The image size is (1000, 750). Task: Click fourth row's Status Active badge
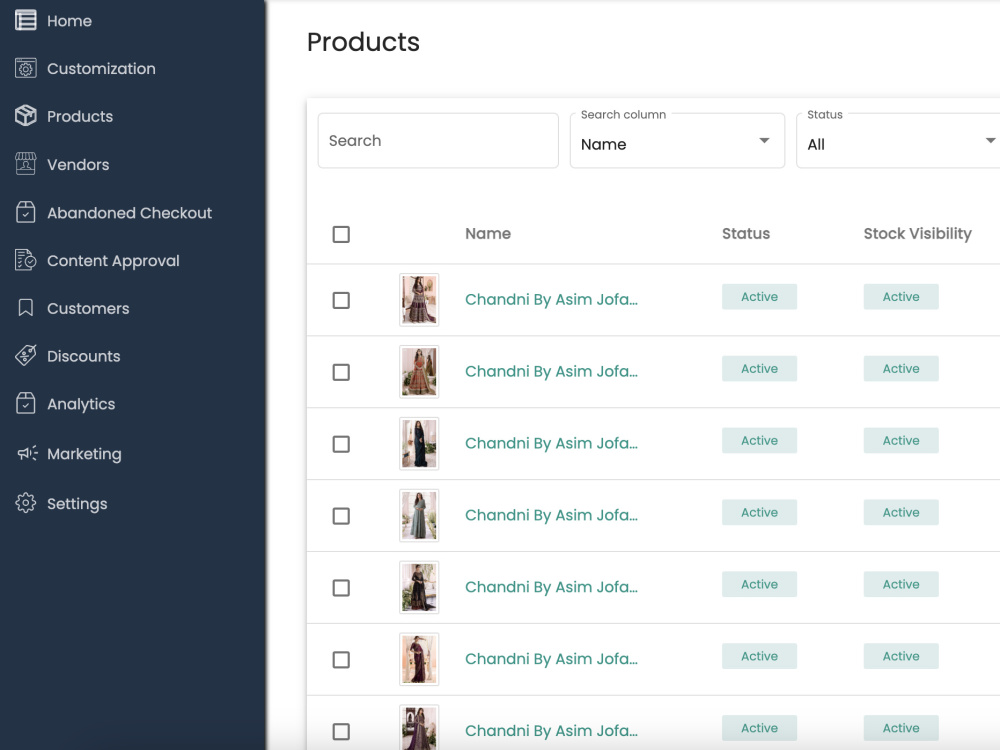(x=760, y=512)
